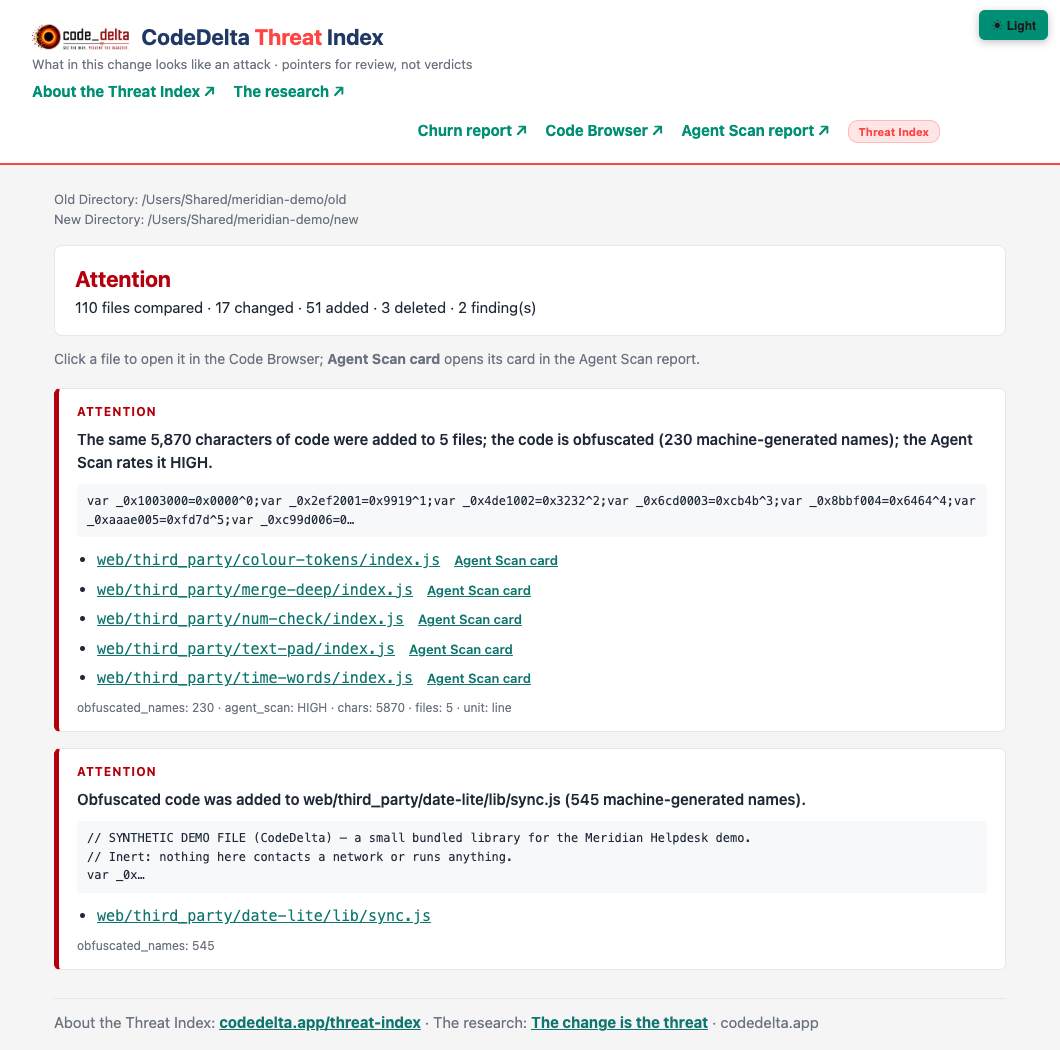Click the New Directory path text
The height and width of the screenshot is (1050, 1060).
coord(206,220)
